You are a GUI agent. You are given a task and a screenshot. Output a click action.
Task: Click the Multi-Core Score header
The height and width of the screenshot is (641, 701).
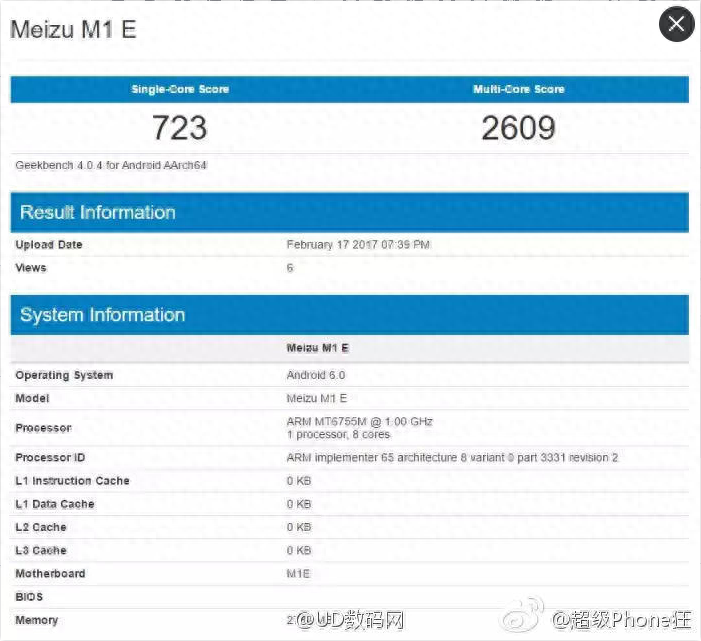click(519, 89)
